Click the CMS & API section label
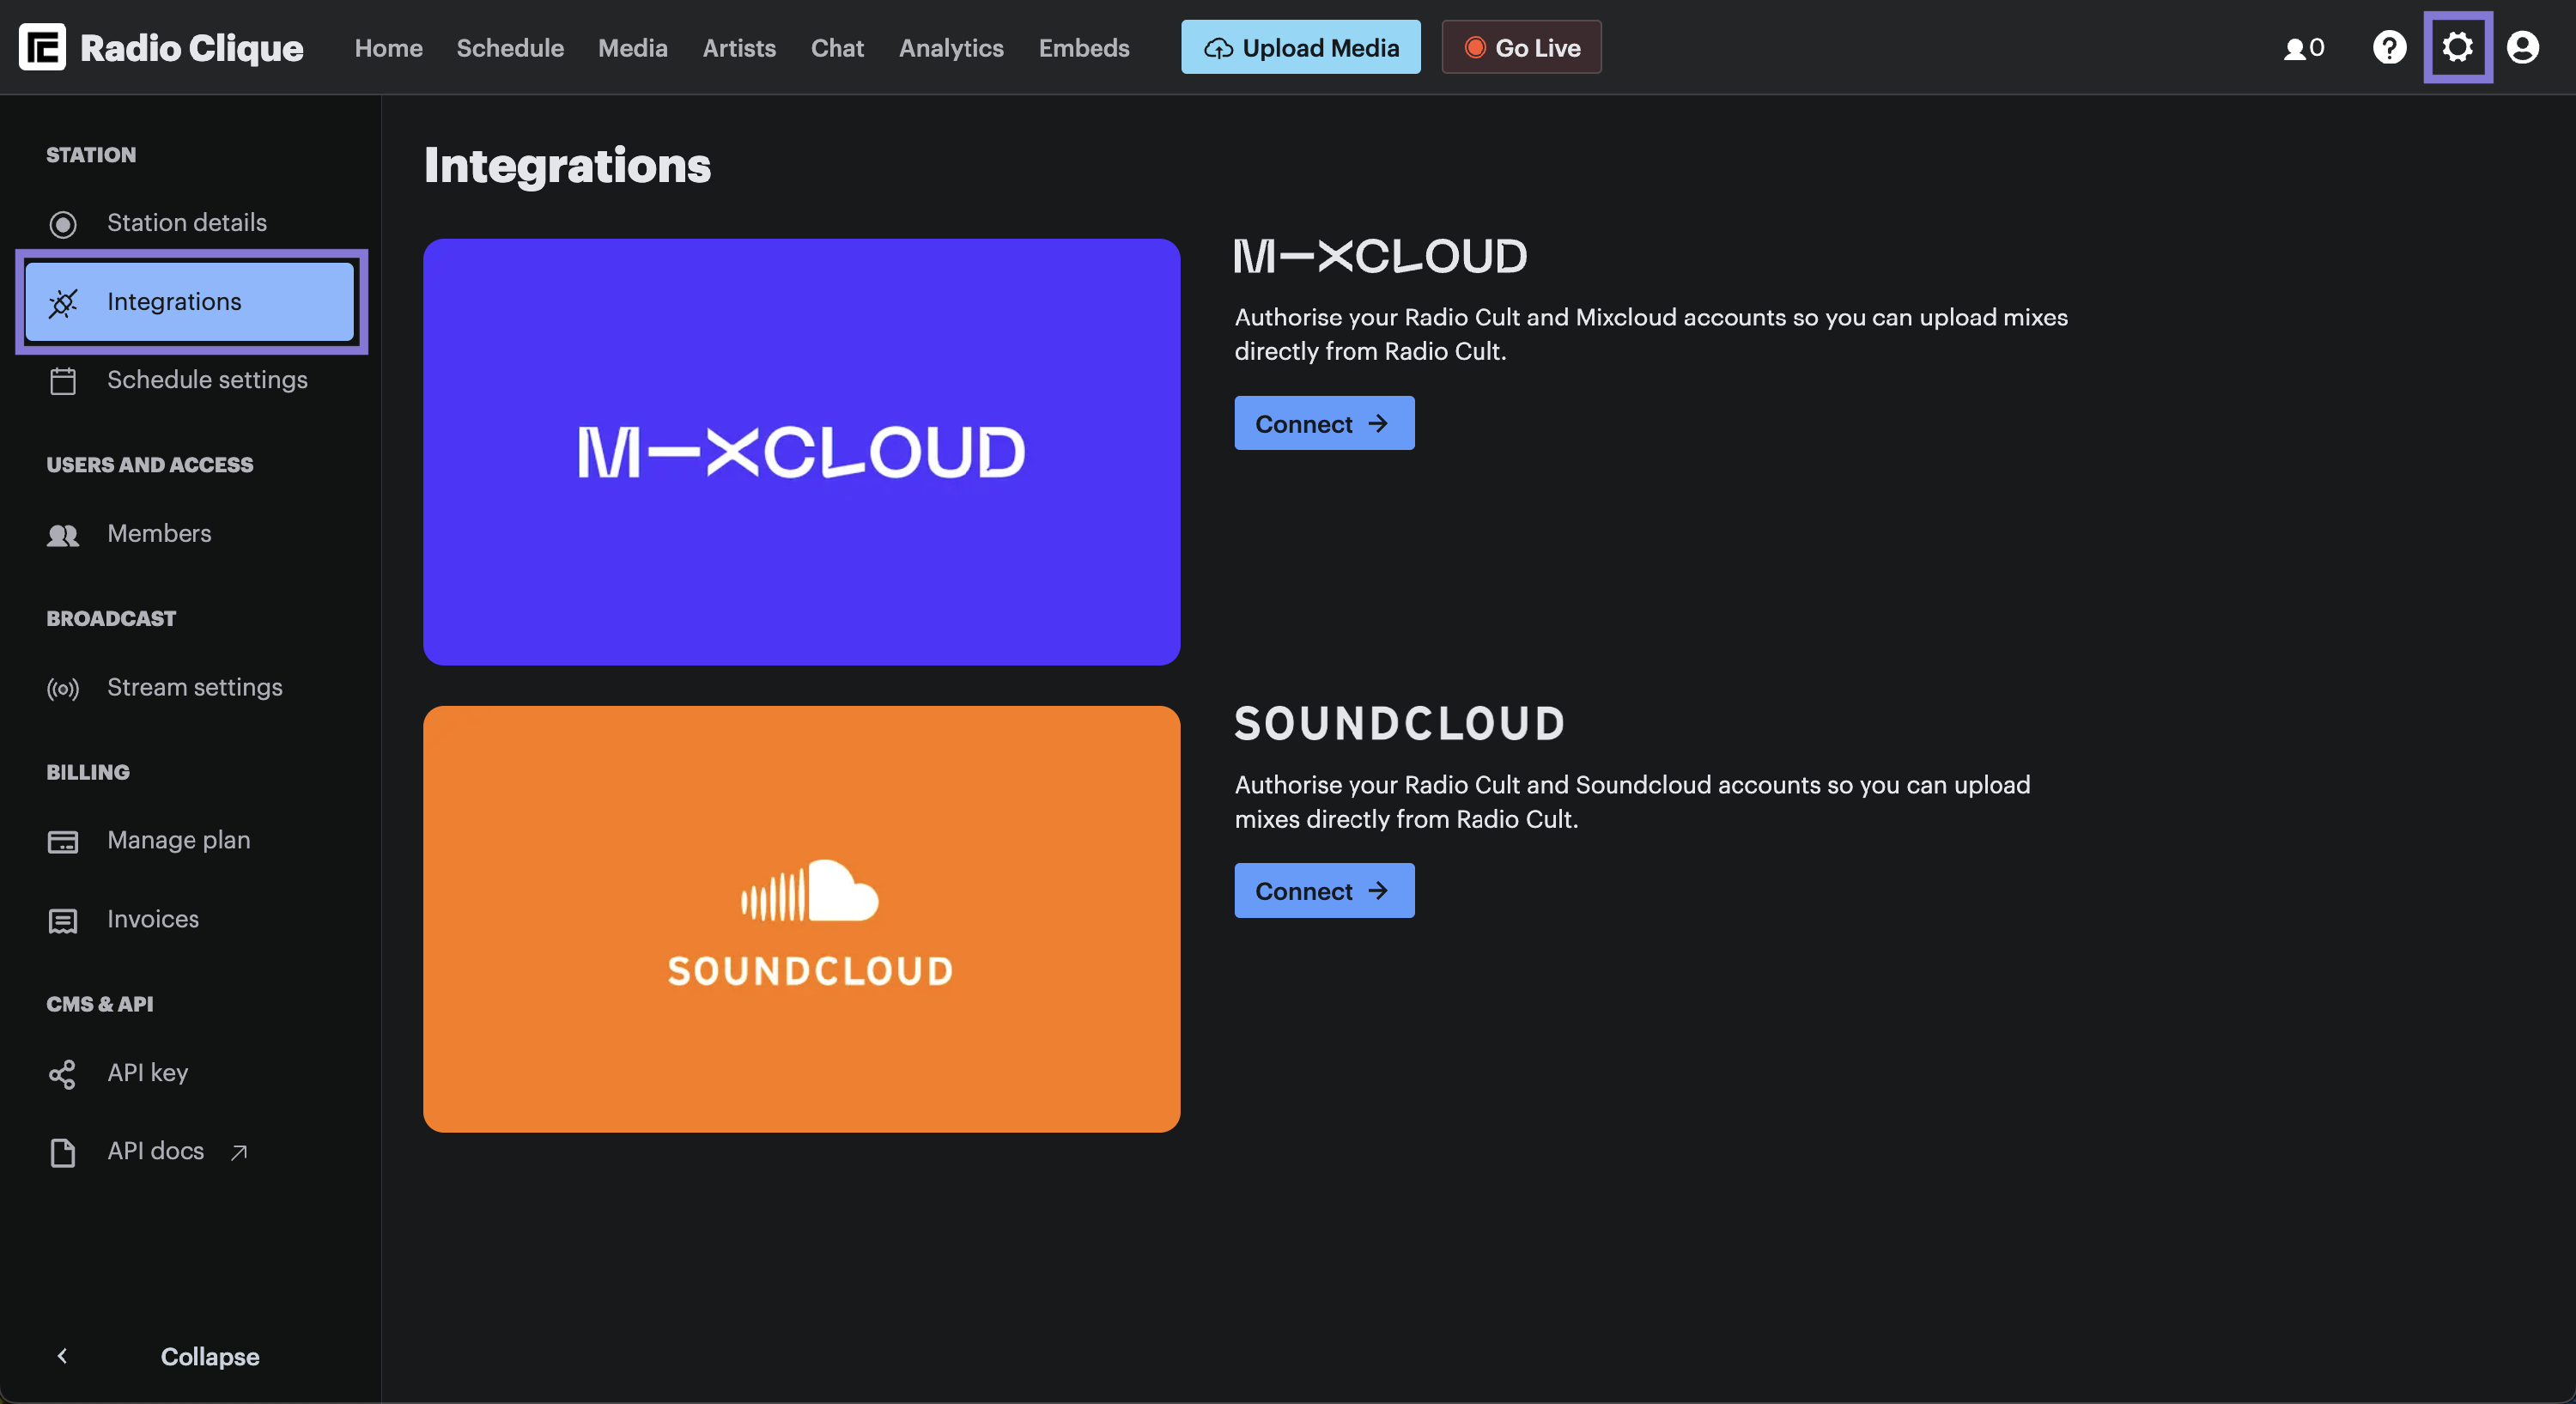The width and height of the screenshot is (2576, 1404). click(x=100, y=1005)
